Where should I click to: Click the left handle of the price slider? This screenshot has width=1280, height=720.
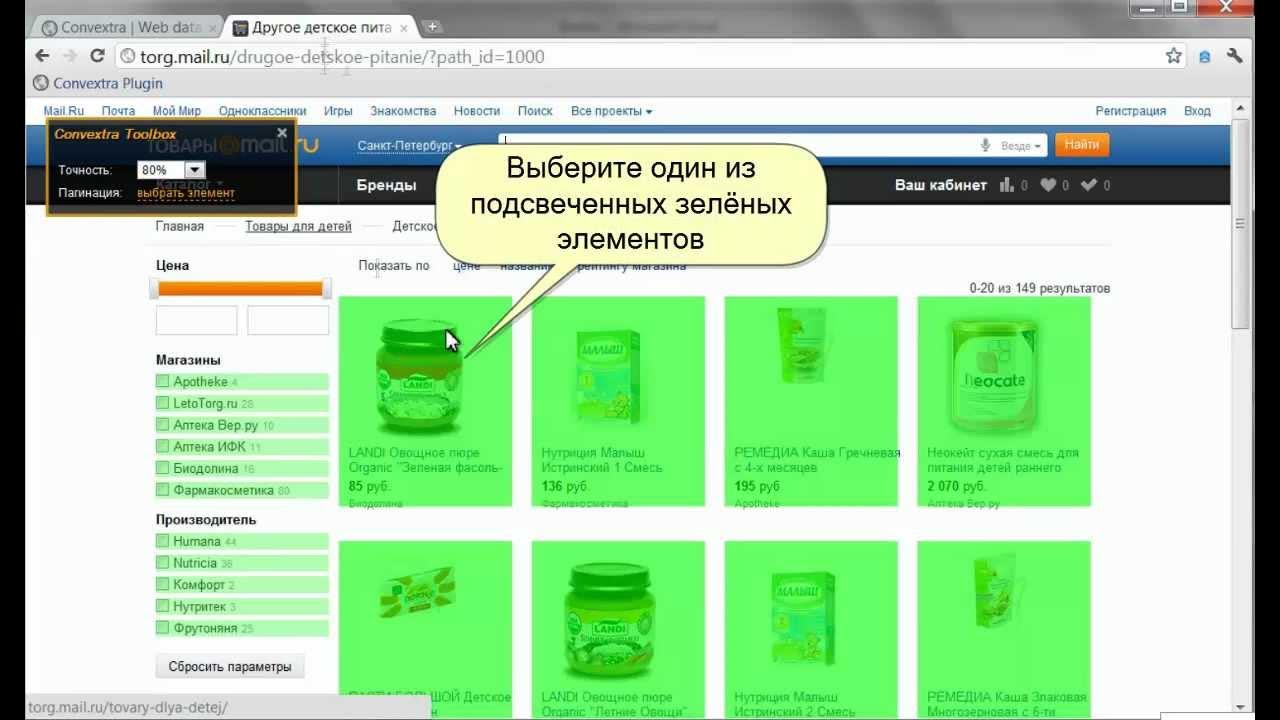(154, 289)
